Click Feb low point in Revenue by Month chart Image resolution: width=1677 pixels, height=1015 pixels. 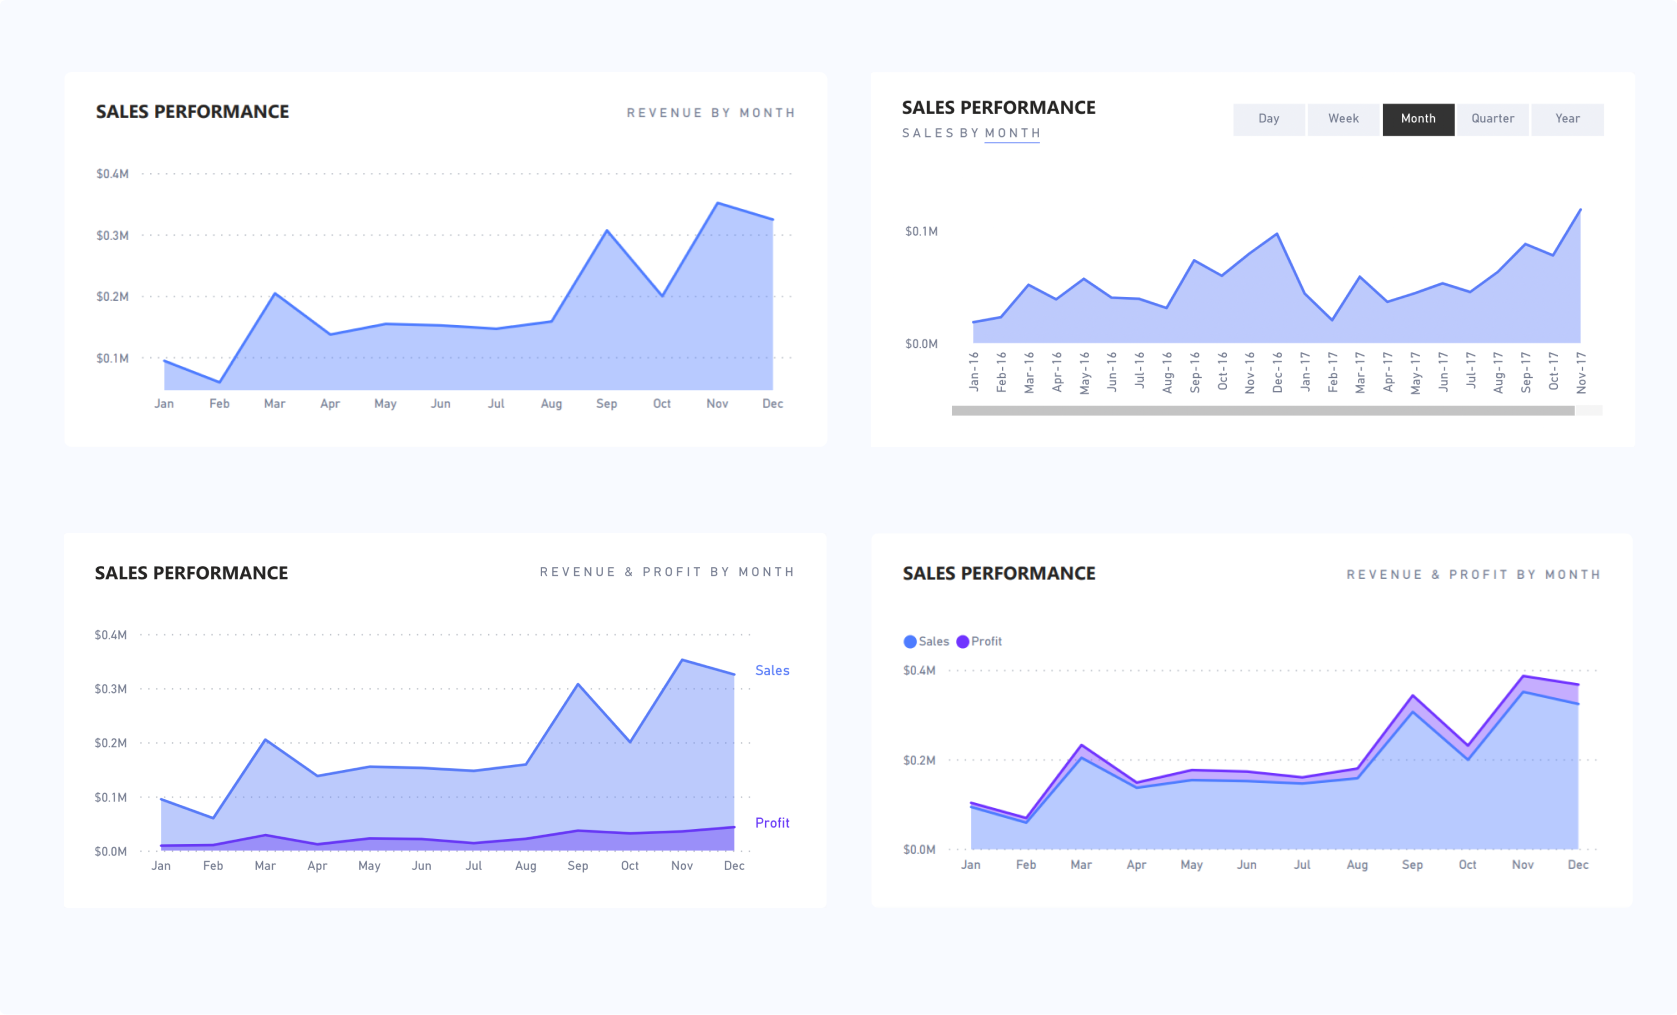click(220, 382)
